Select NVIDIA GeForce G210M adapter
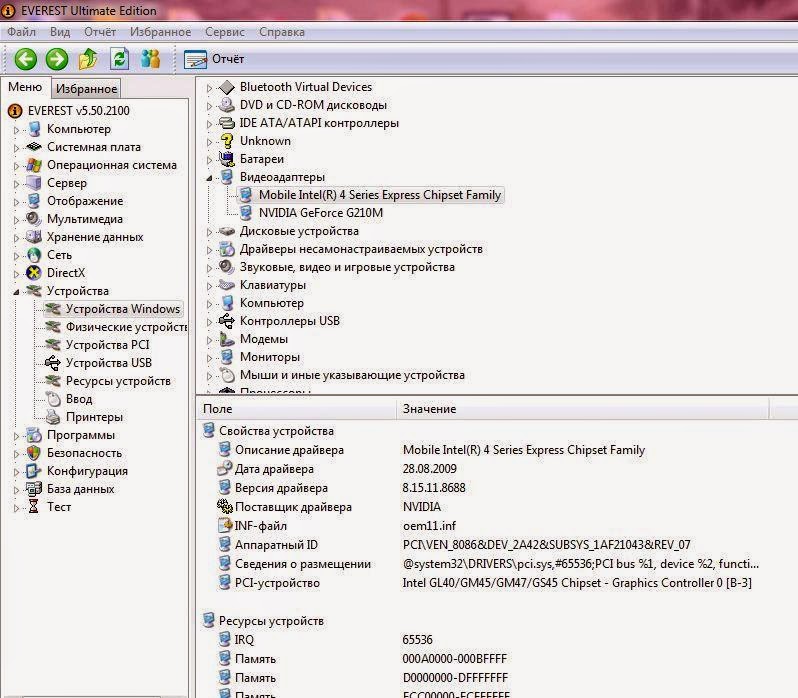The image size is (798, 698). pos(321,213)
